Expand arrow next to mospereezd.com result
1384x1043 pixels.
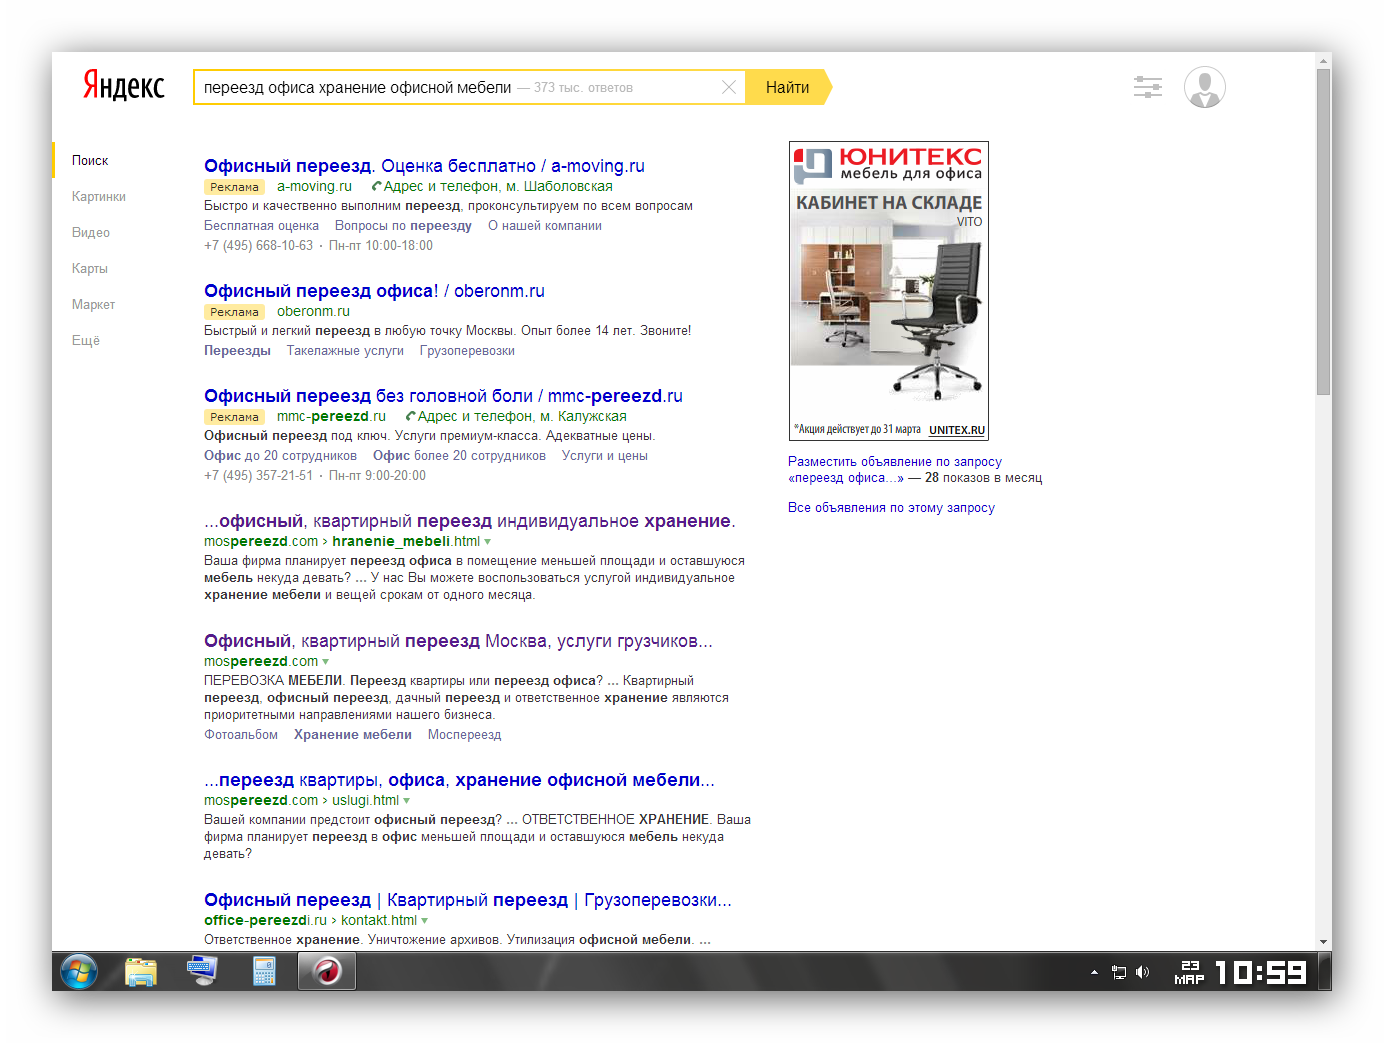(x=326, y=662)
